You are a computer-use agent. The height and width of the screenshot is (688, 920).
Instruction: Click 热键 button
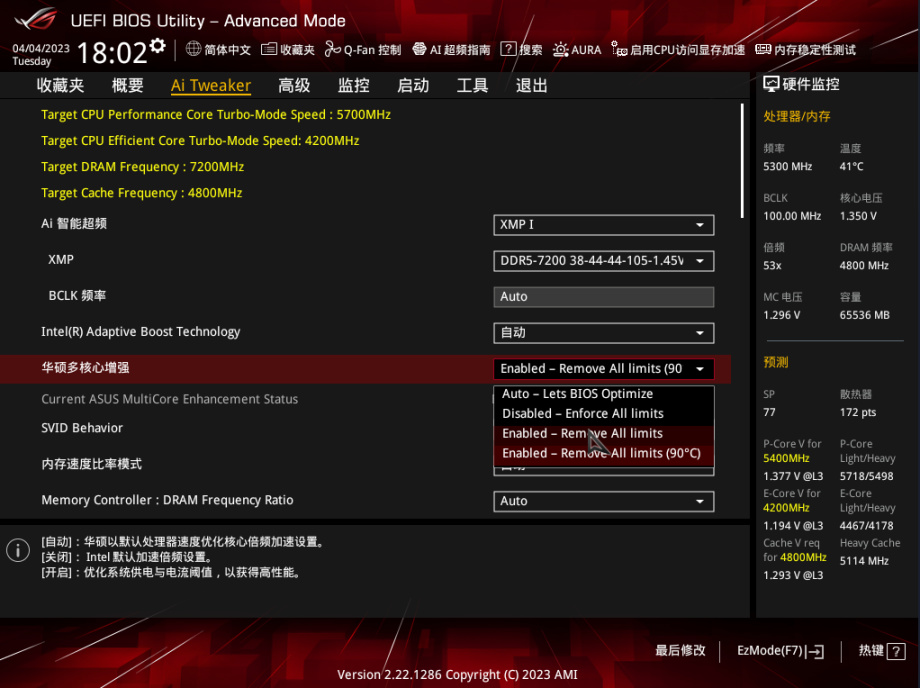[x=881, y=651]
